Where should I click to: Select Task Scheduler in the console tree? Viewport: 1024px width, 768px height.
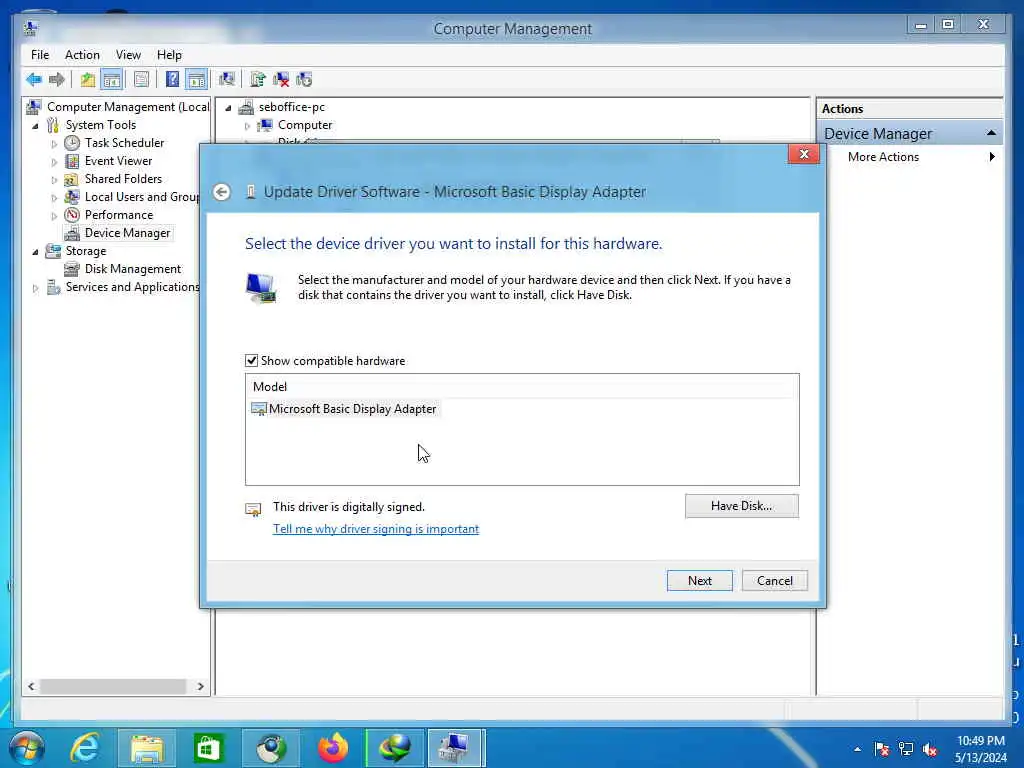click(x=124, y=143)
